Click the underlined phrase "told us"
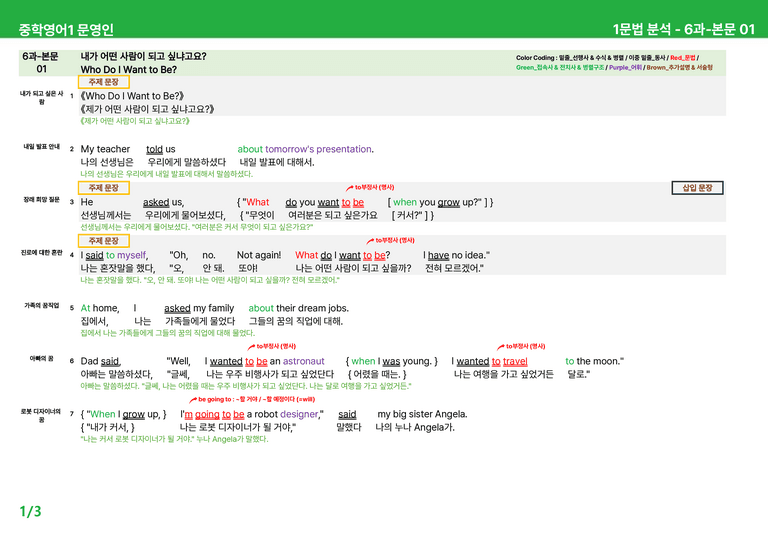The height and width of the screenshot is (543, 768). coord(161,149)
